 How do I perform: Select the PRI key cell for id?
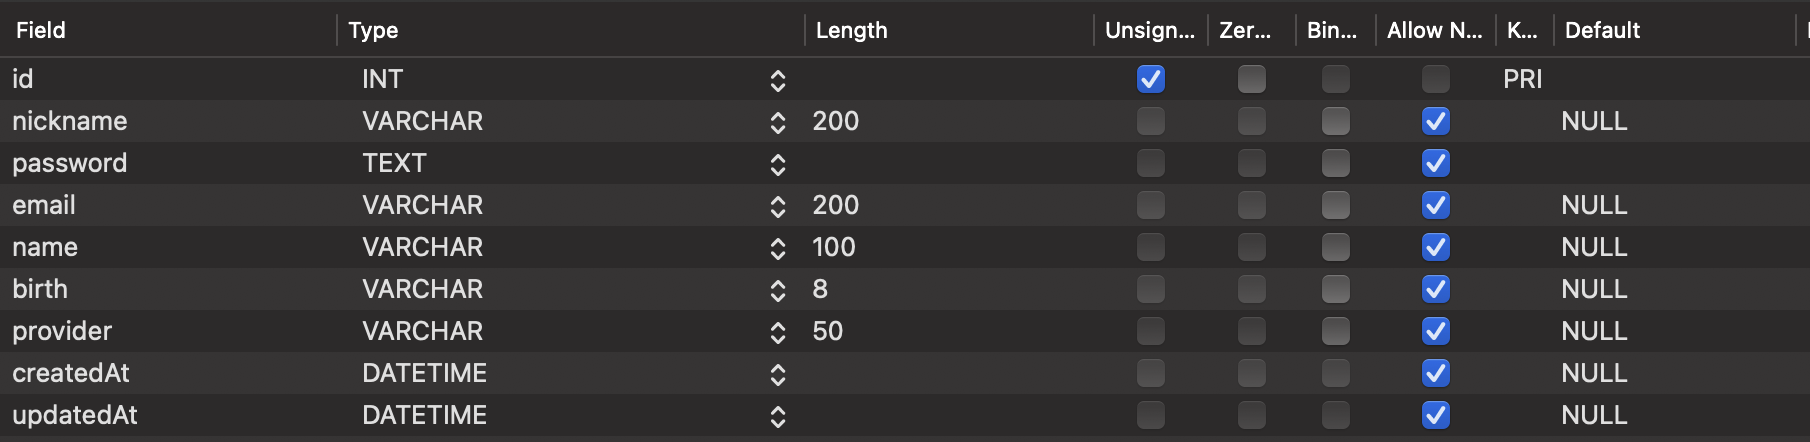[1522, 79]
